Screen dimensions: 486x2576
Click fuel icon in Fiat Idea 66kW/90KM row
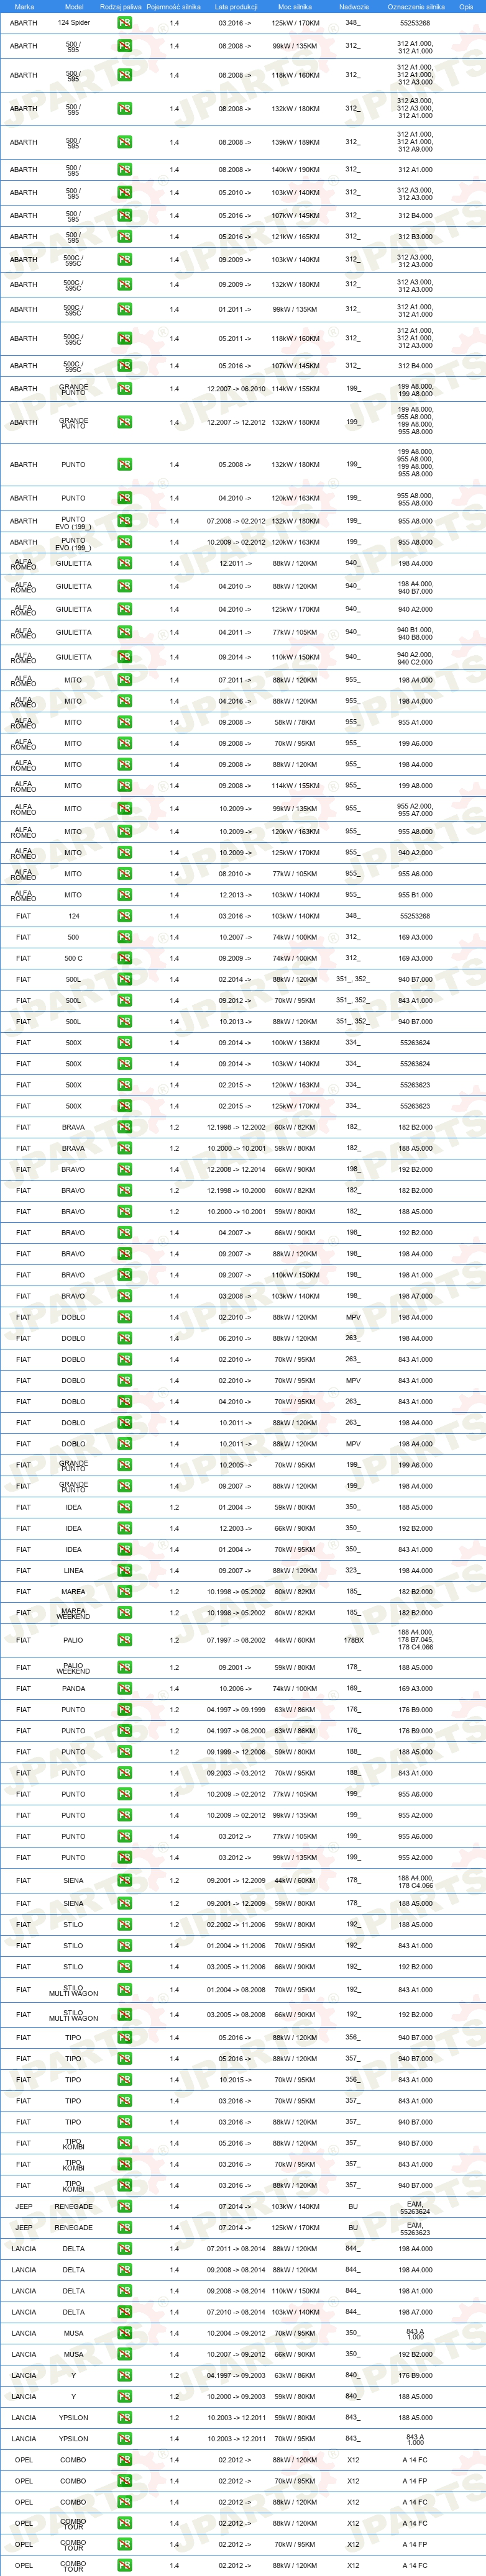click(124, 1528)
